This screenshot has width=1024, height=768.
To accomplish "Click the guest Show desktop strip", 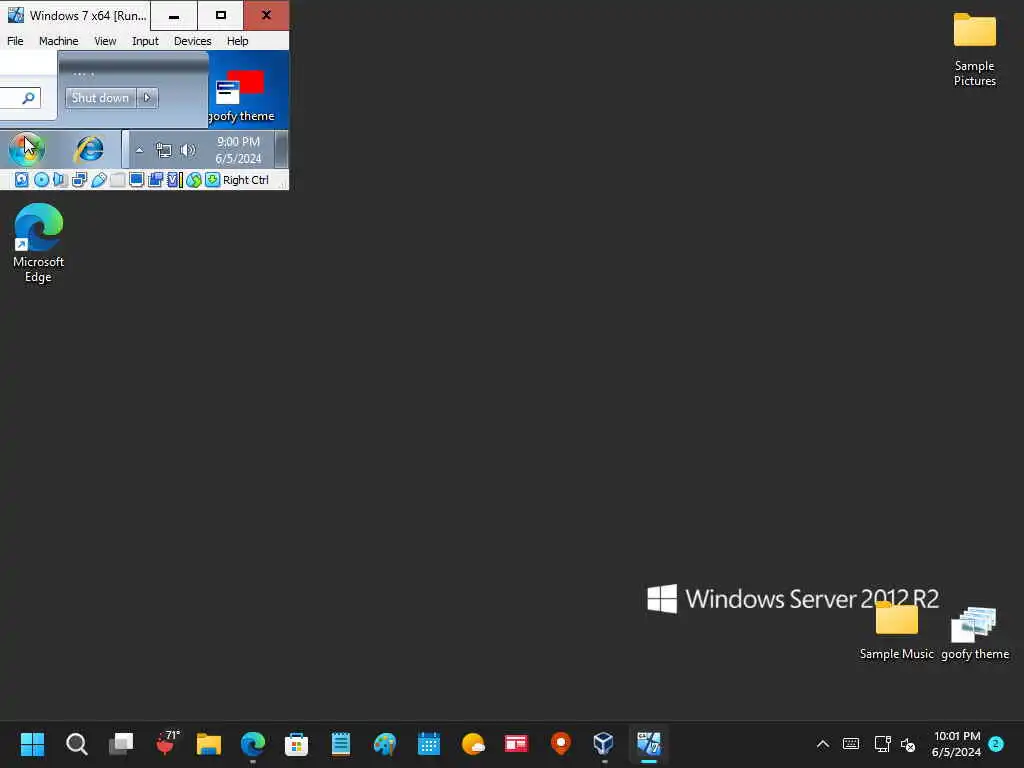I will coord(281,149).
